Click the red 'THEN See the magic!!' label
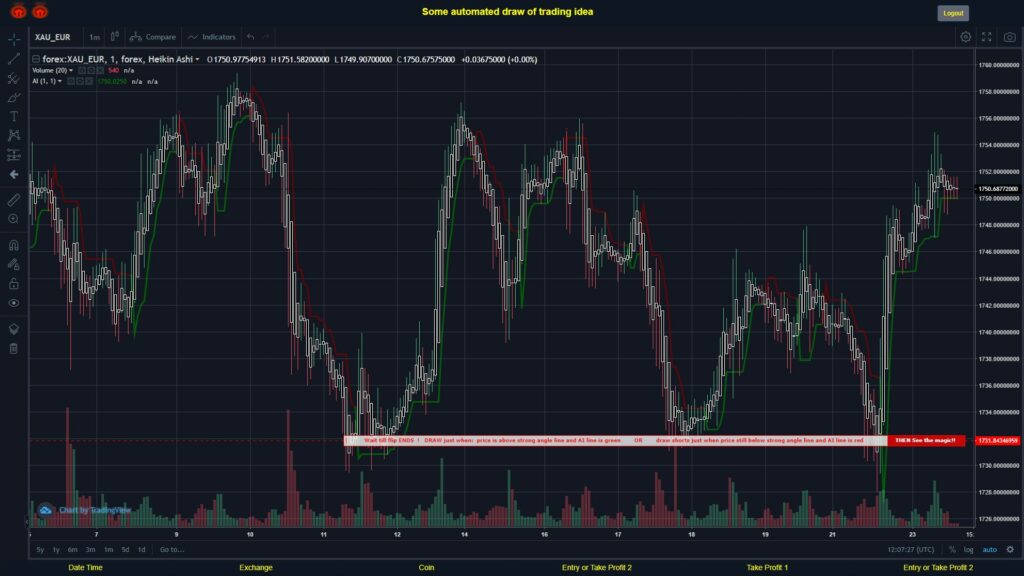Image resolution: width=1024 pixels, height=576 pixels. [925, 441]
